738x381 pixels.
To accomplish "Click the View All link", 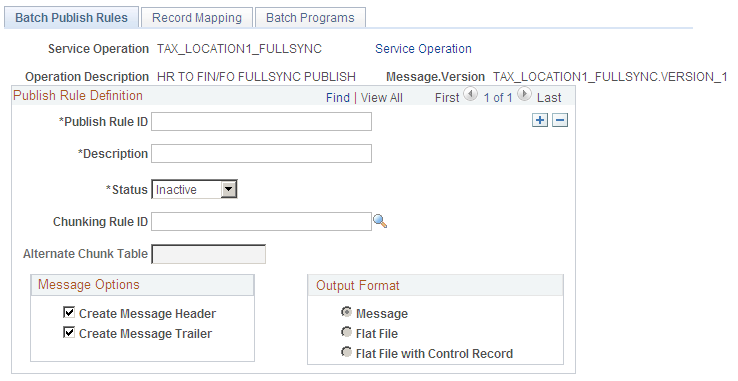I will [382, 97].
